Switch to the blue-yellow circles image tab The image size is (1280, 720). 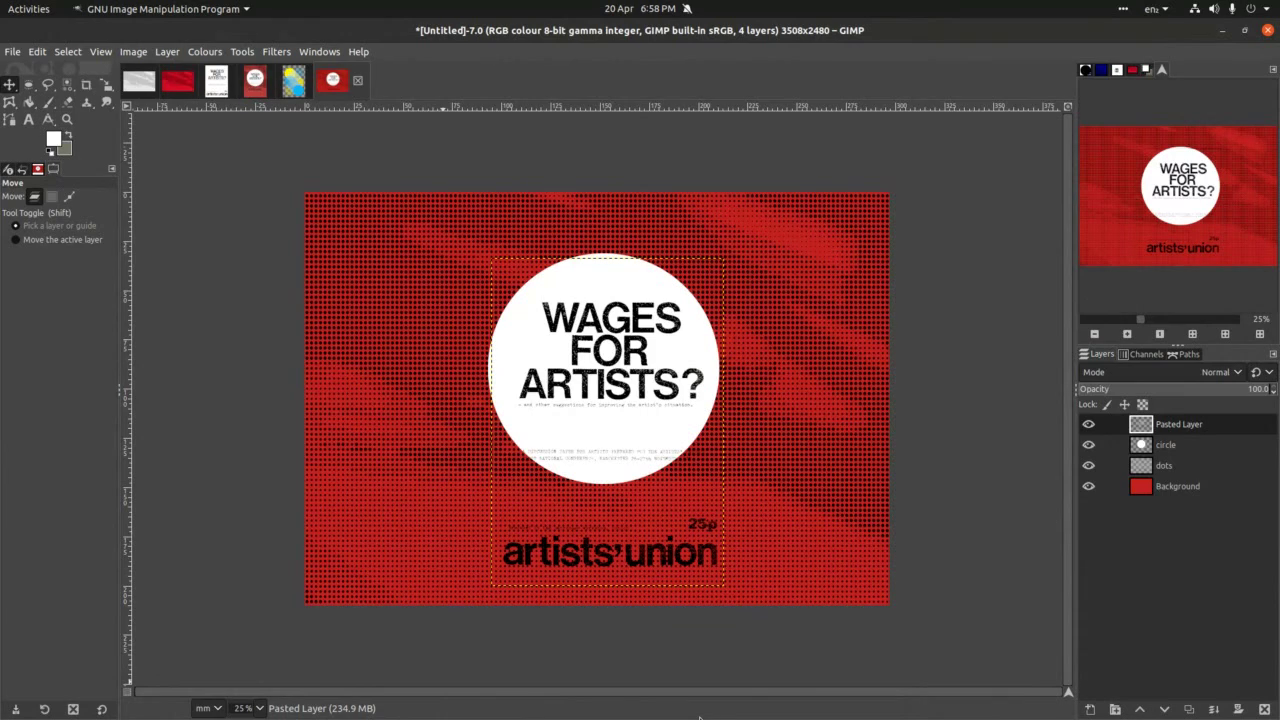294,81
